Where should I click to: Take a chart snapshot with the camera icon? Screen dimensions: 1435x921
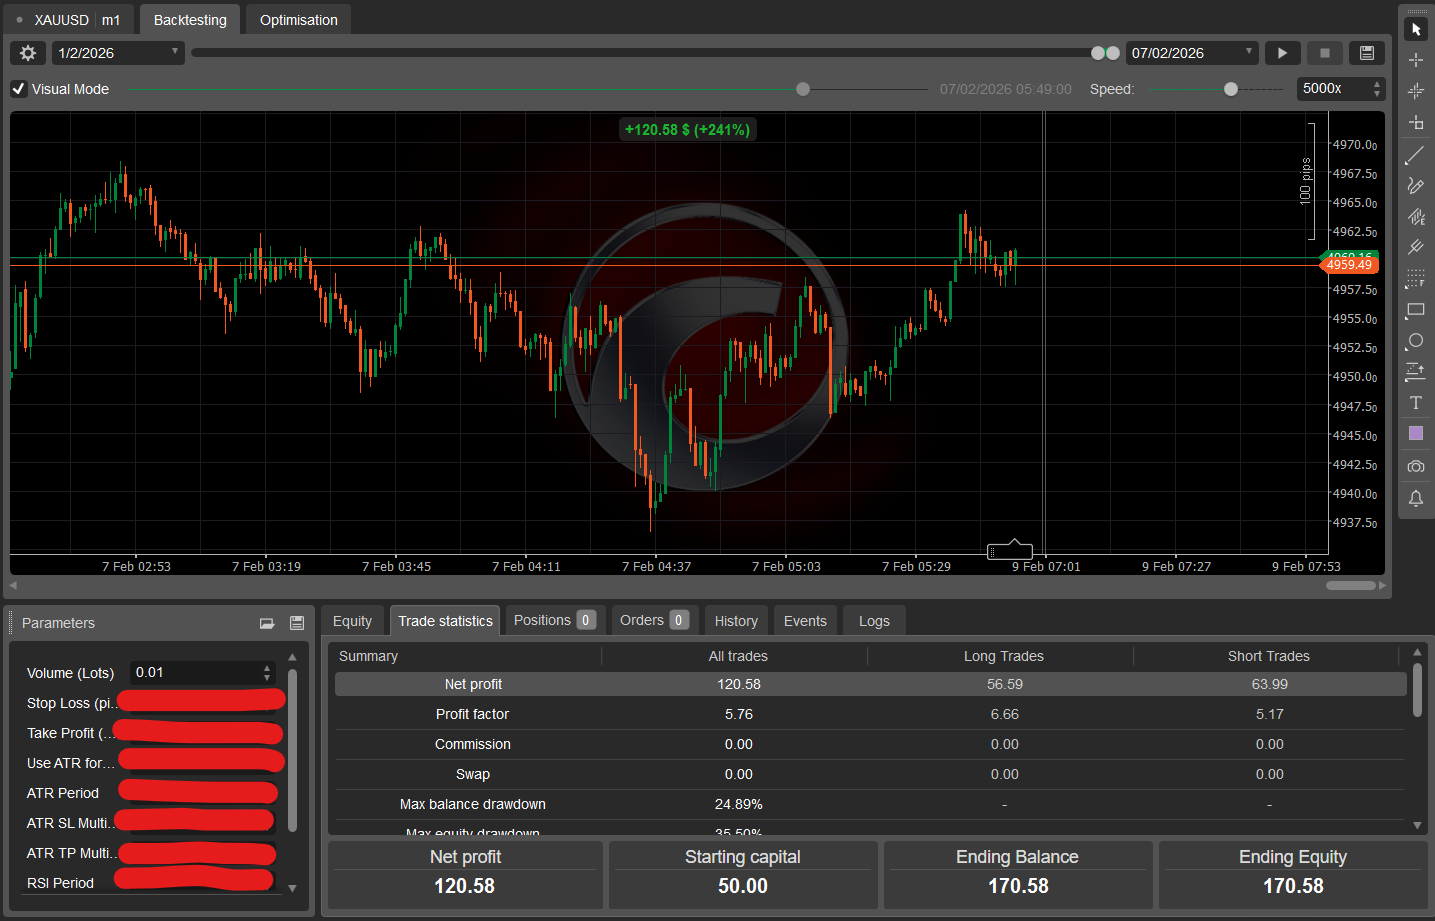(1415, 465)
